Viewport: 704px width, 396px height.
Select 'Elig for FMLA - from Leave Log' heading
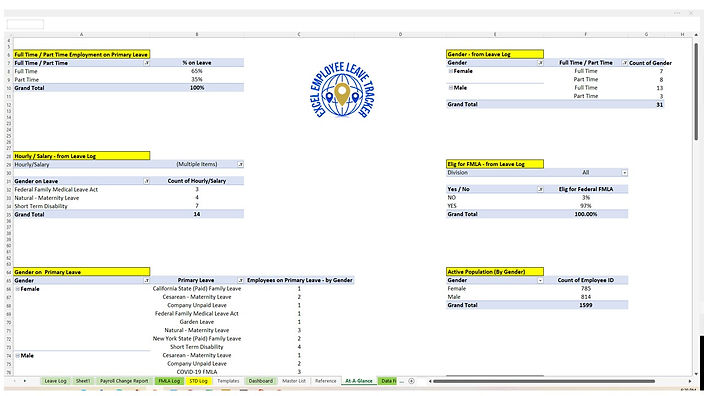tap(495, 164)
